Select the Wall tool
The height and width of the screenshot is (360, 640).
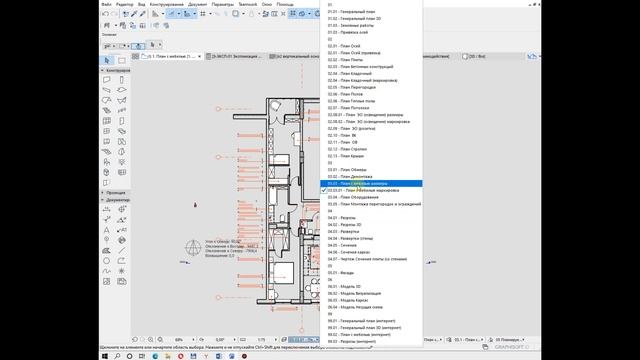click(x=107, y=80)
